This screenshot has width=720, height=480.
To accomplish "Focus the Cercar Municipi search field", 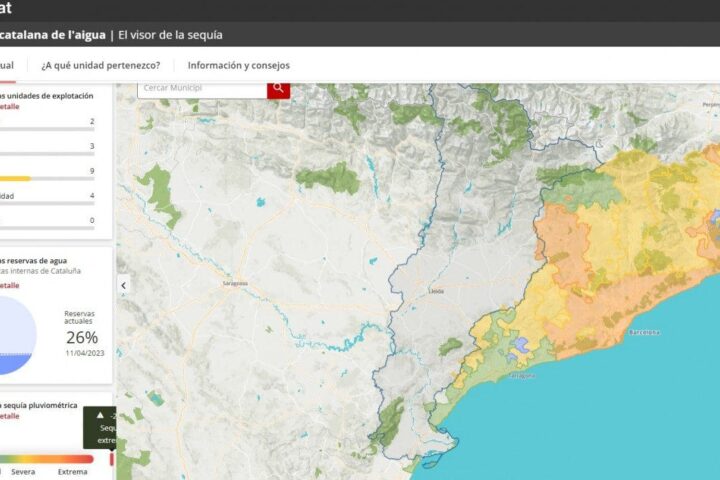I will pyautogui.click(x=201, y=89).
